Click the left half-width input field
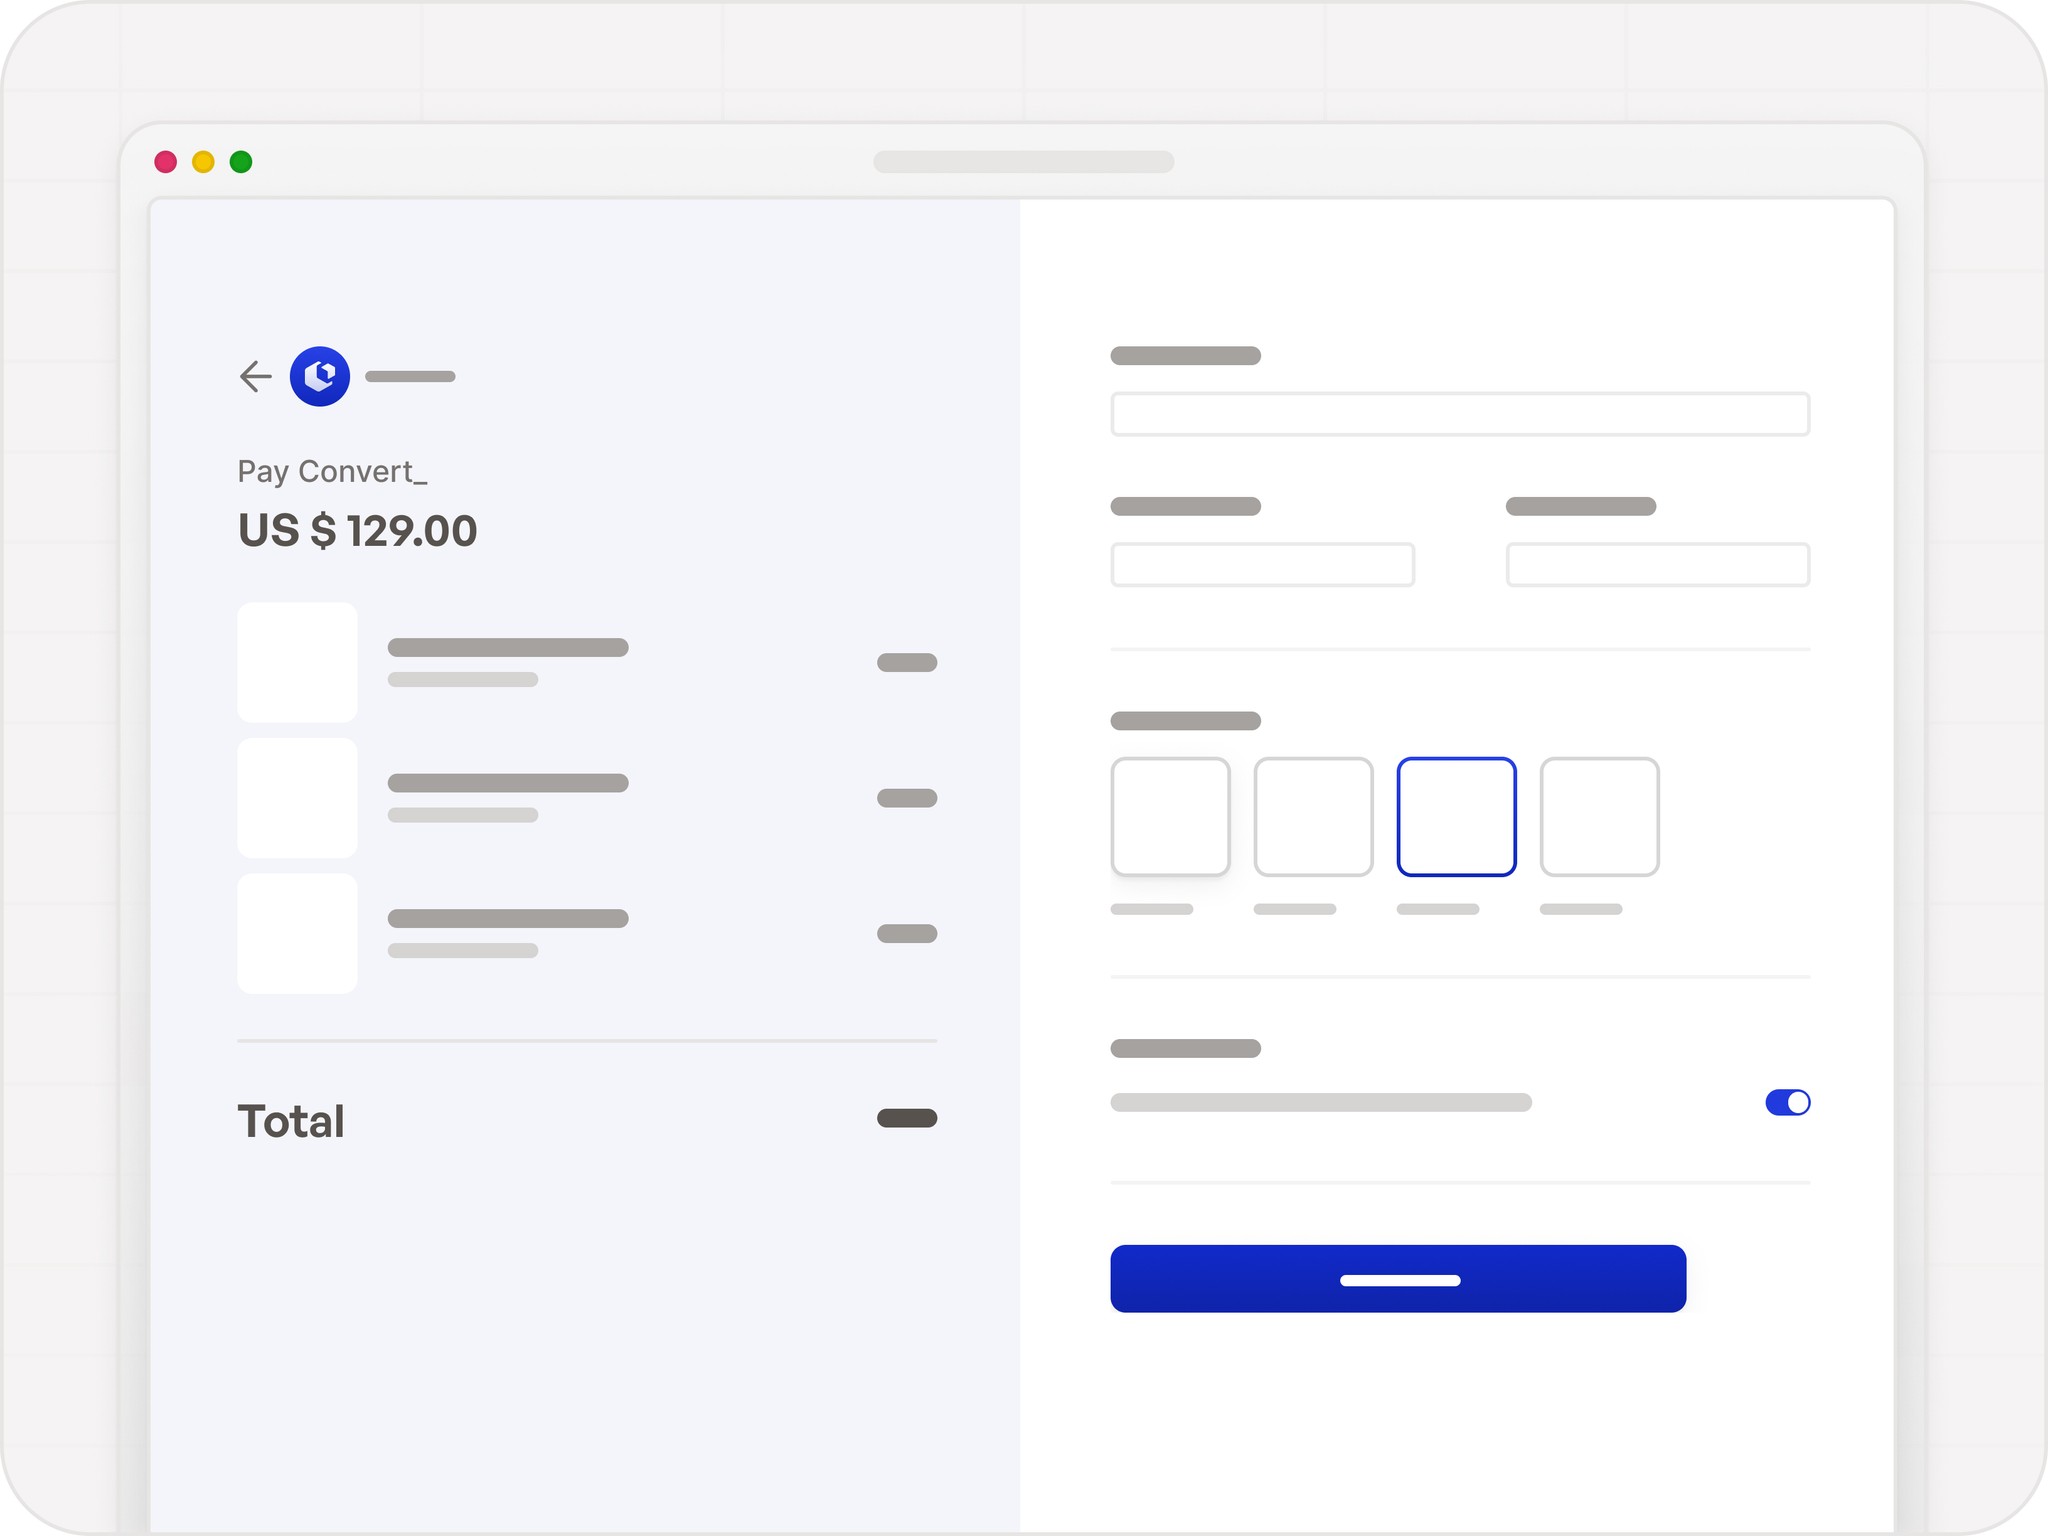The image size is (2048, 1536). 1262,565
